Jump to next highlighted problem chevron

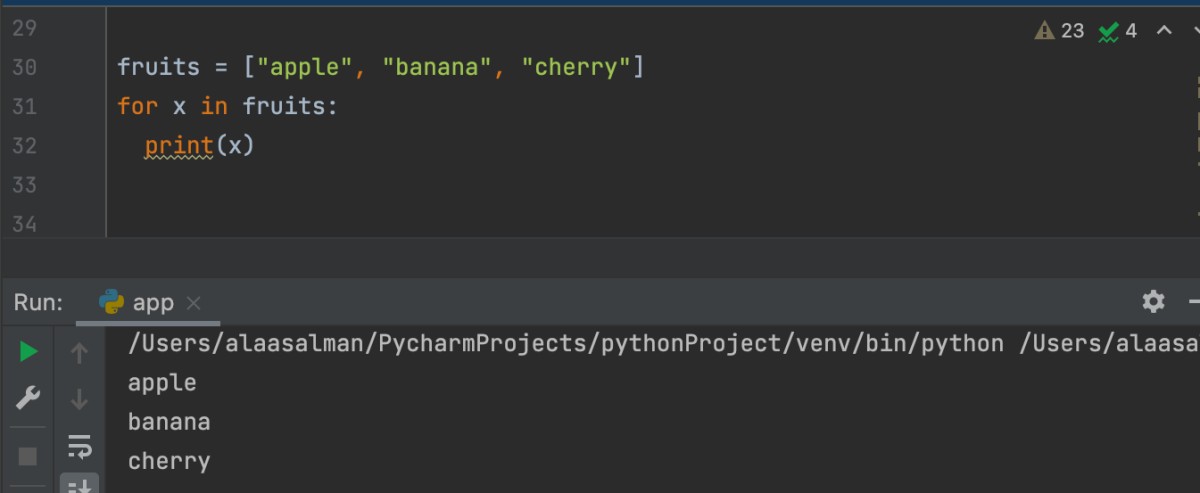[1195, 30]
